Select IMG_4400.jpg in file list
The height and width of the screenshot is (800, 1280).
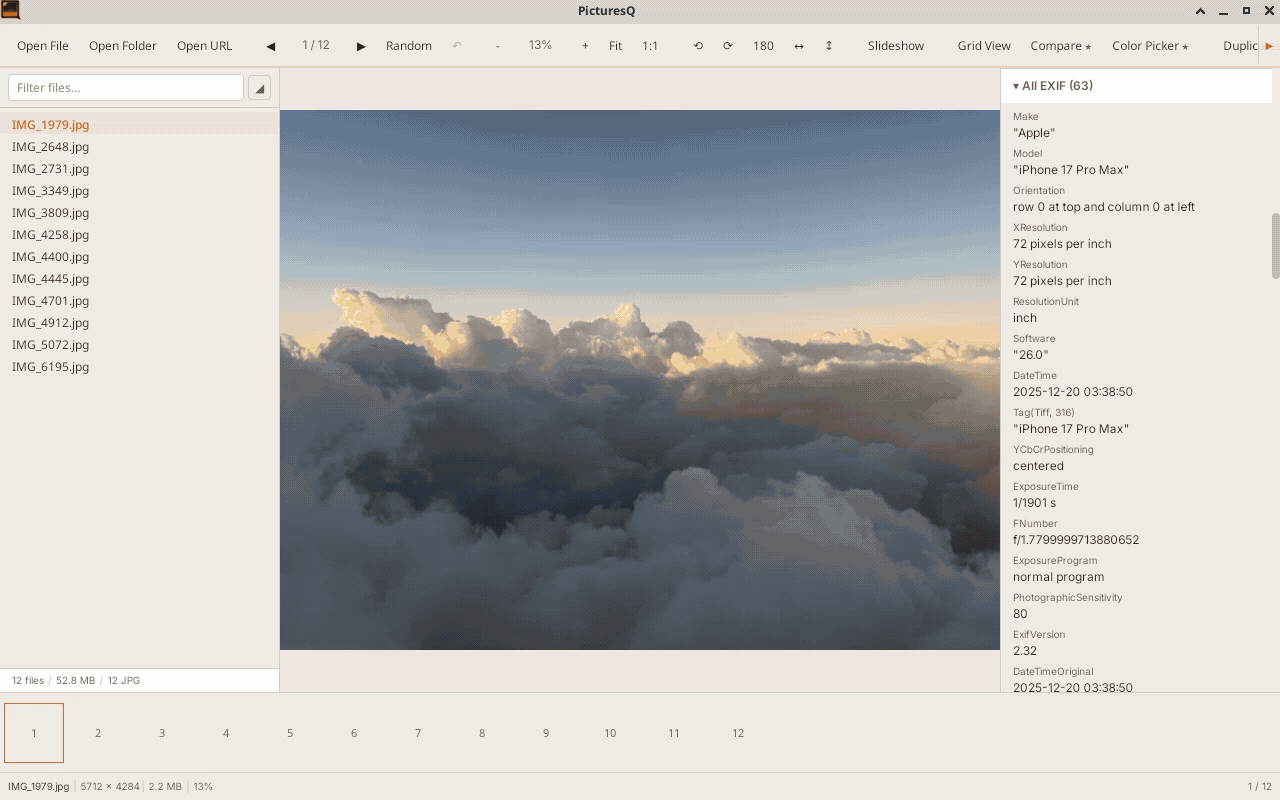pyautogui.click(x=139, y=257)
